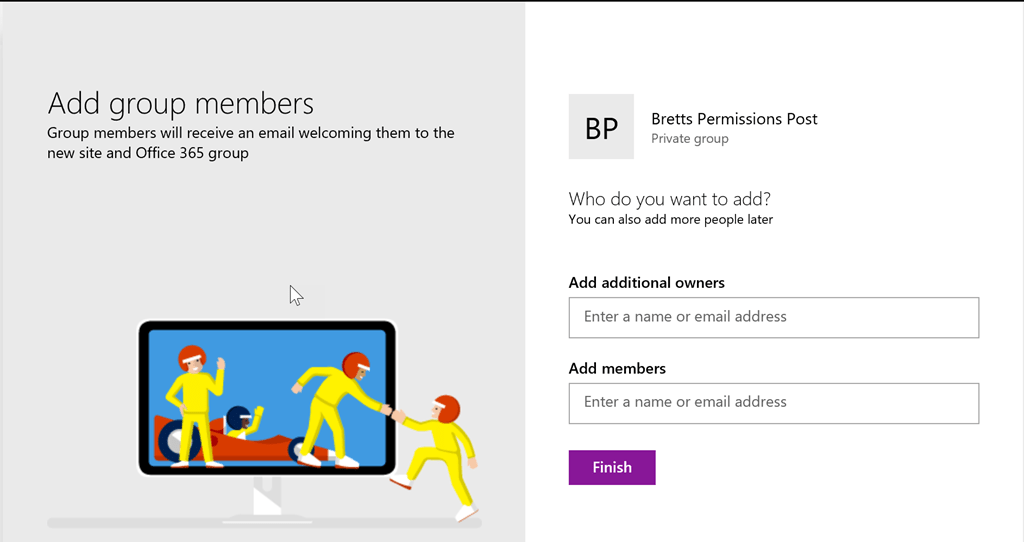Viewport: 1024px width, 542px height.
Task: Click the purple Finish button
Action: click(612, 468)
